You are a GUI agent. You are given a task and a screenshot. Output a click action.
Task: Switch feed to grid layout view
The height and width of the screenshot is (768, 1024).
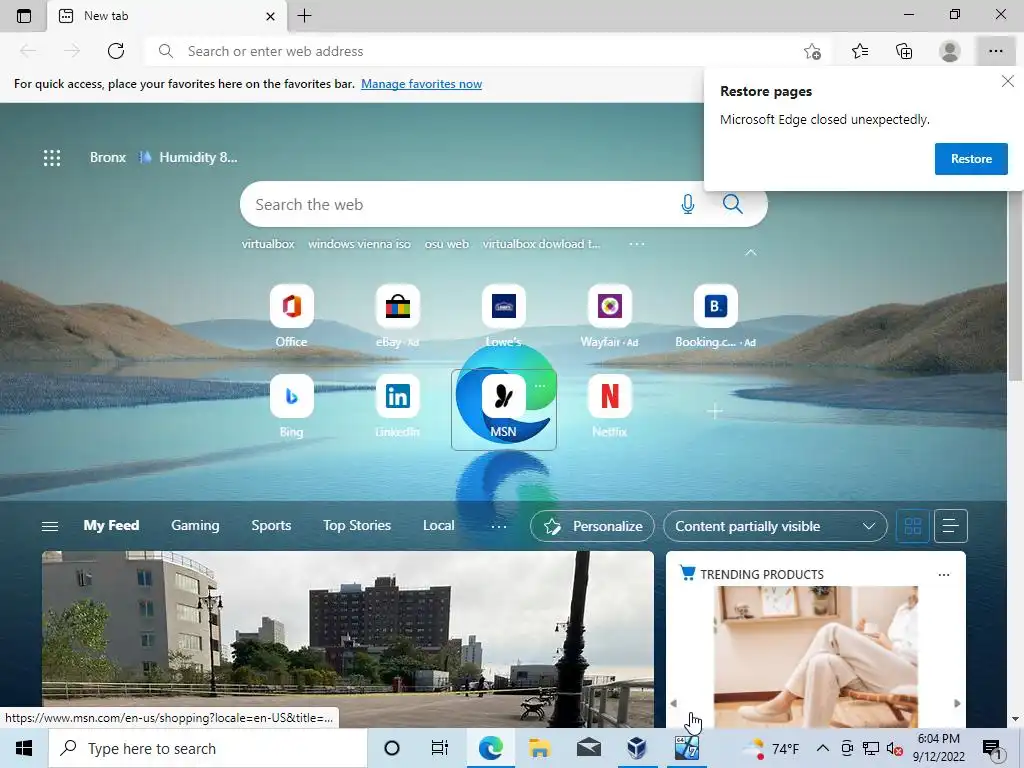(x=912, y=526)
